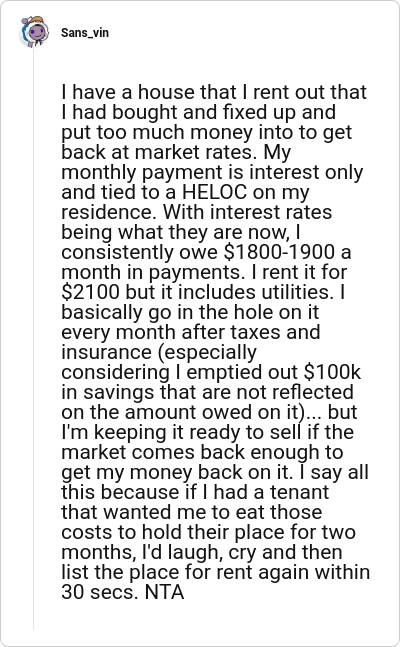Click the word HELOC in the comment
The image size is (400, 647).
[x=214, y=192]
